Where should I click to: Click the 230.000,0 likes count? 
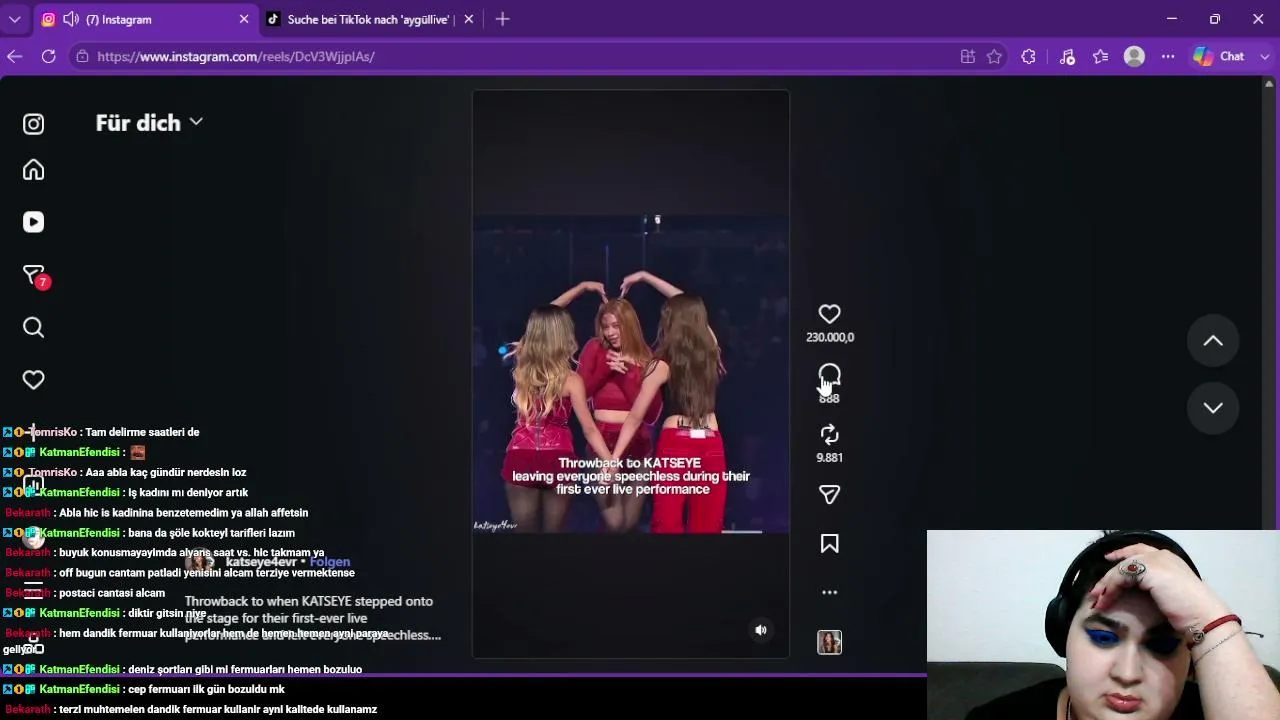coord(830,338)
